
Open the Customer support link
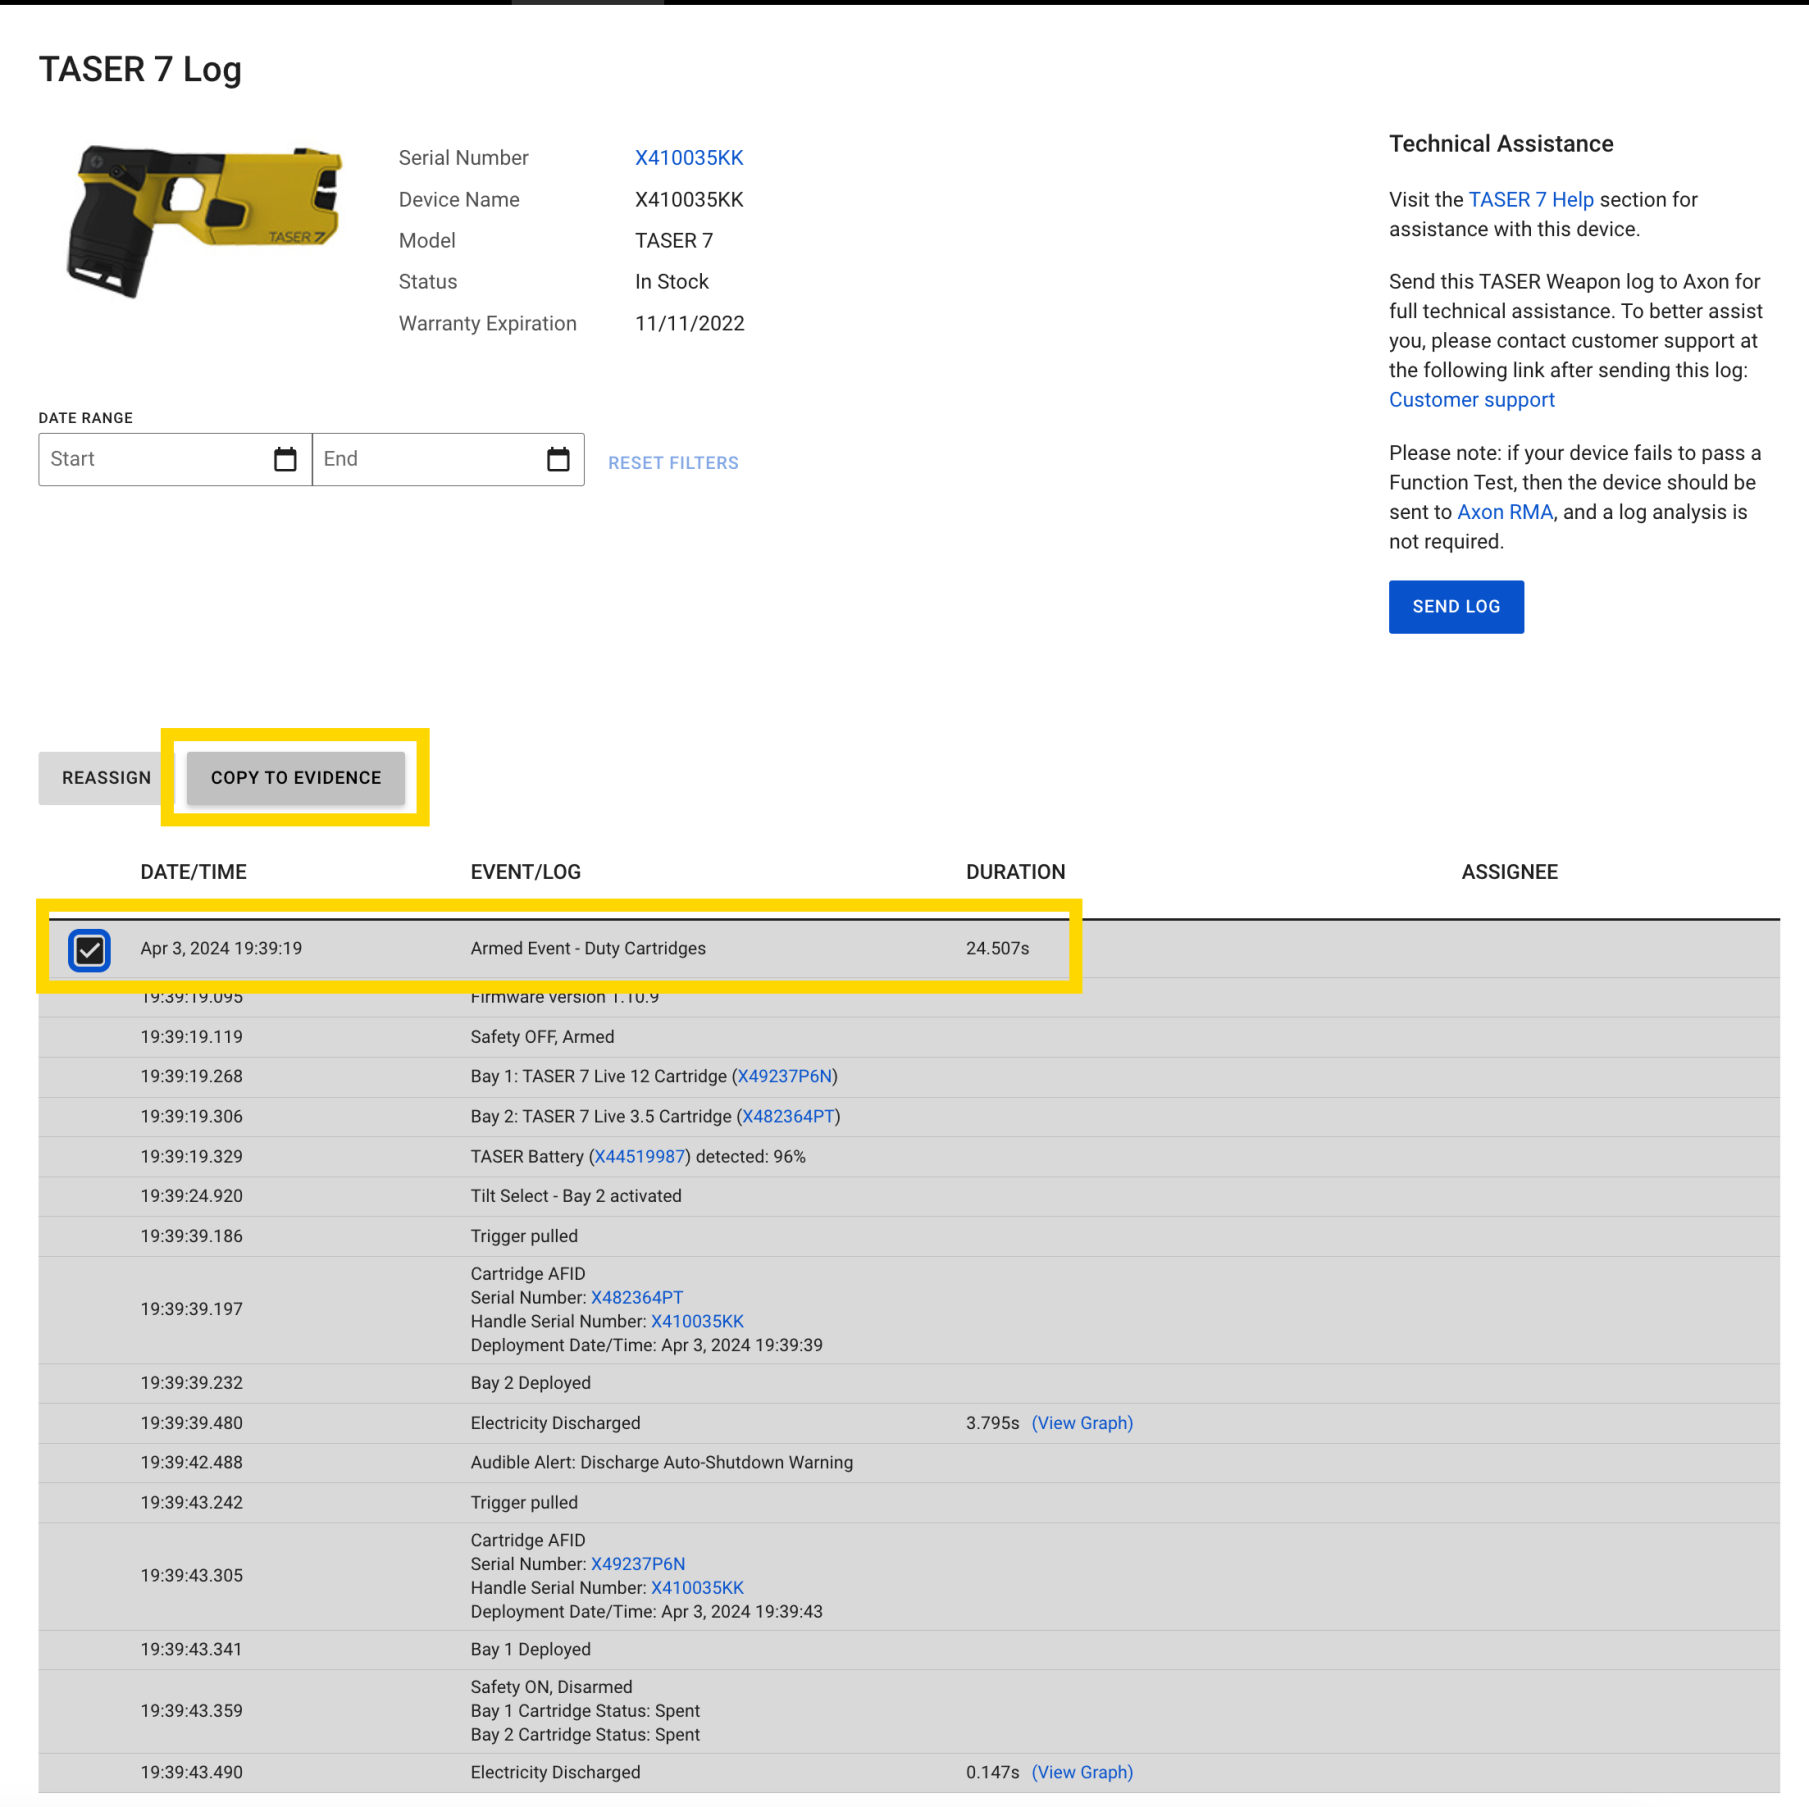tap(1471, 399)
